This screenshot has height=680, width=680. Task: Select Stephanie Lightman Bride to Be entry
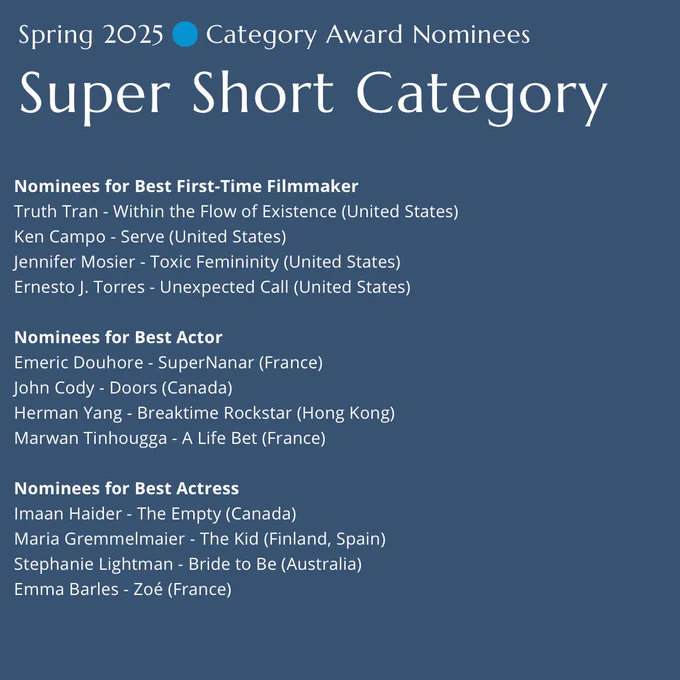(x=188, y=564)
